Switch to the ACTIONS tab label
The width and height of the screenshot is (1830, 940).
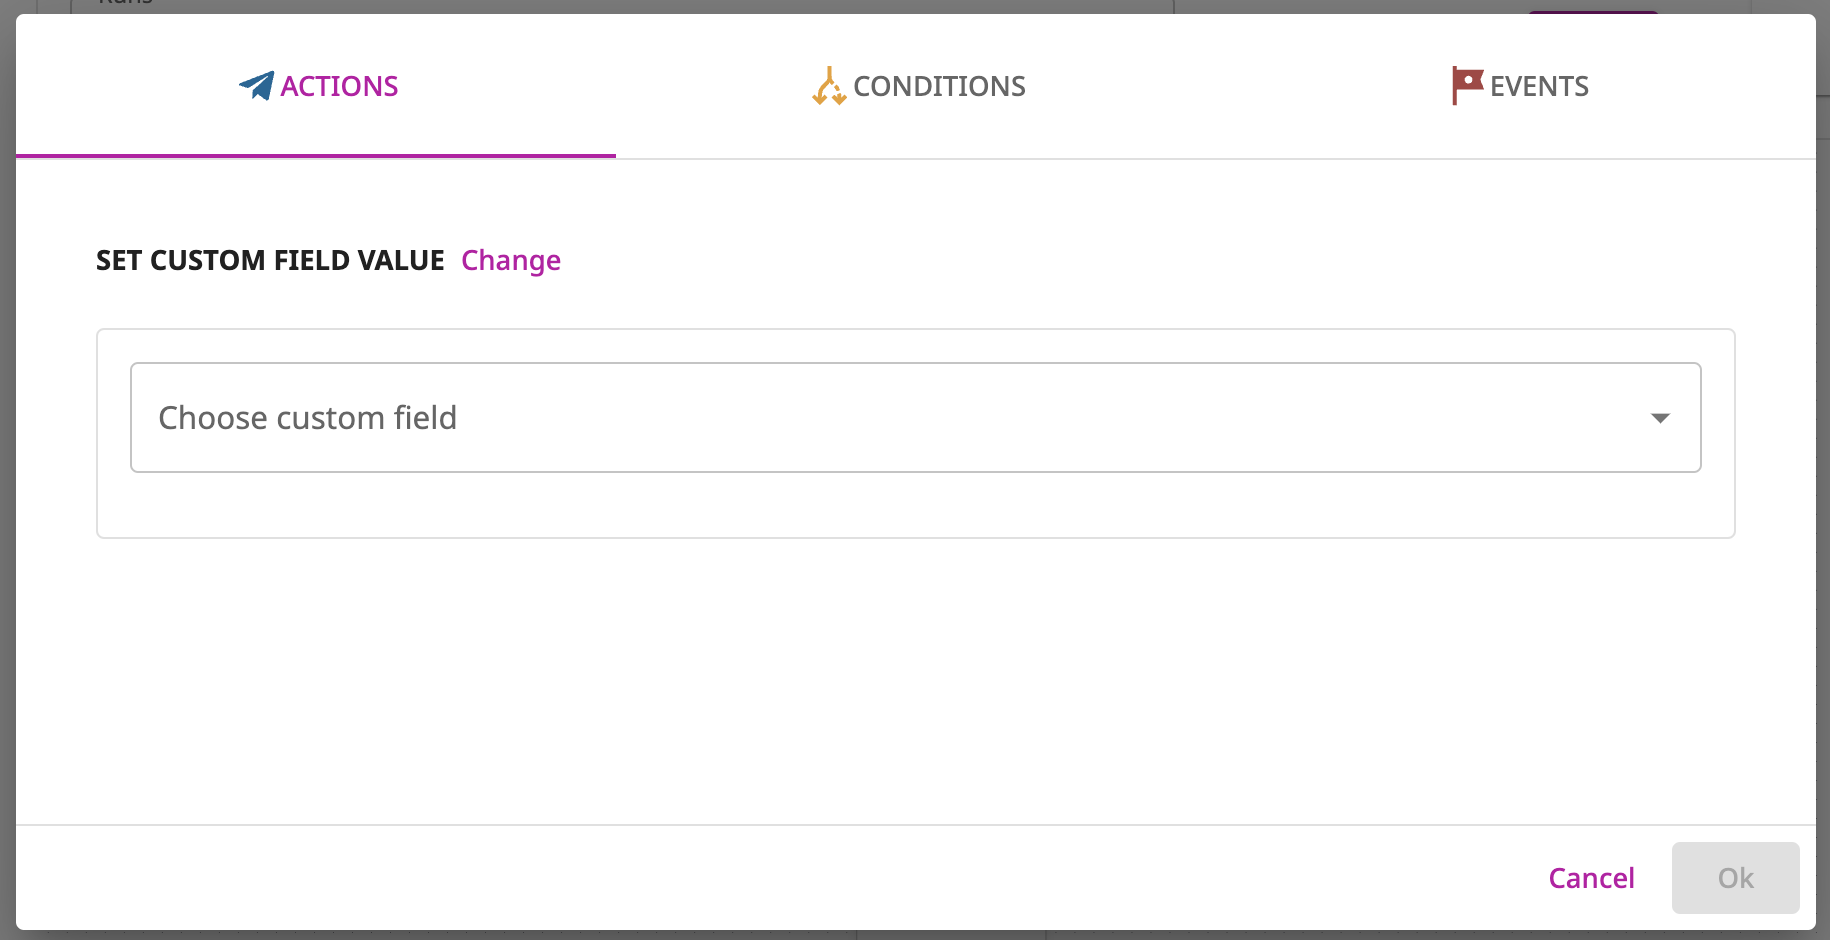tap(339, 86)
